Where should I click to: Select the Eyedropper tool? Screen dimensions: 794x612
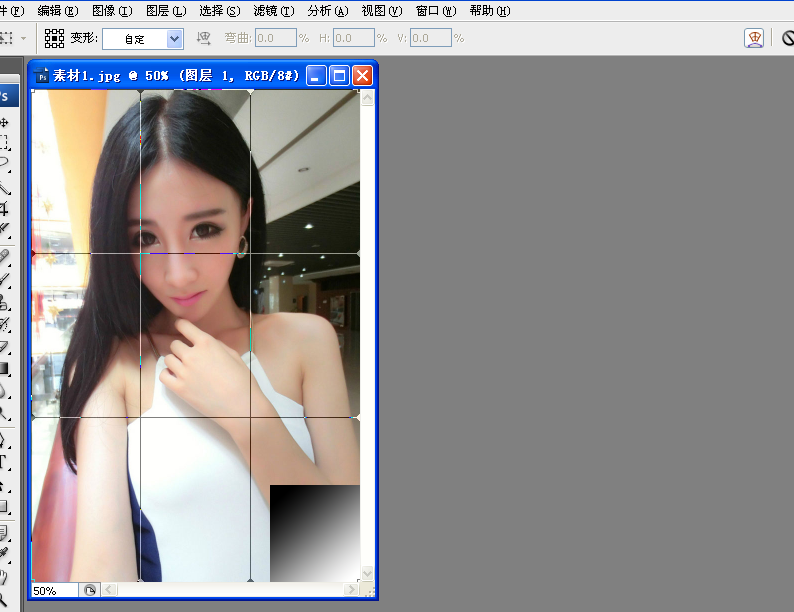click(4, 554)
